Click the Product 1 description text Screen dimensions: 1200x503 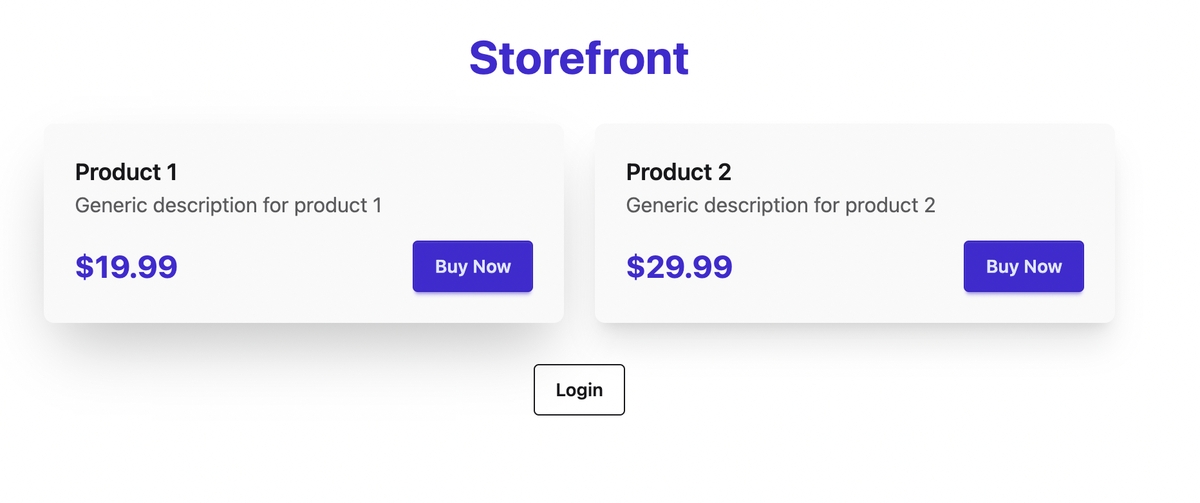[228, 206]
